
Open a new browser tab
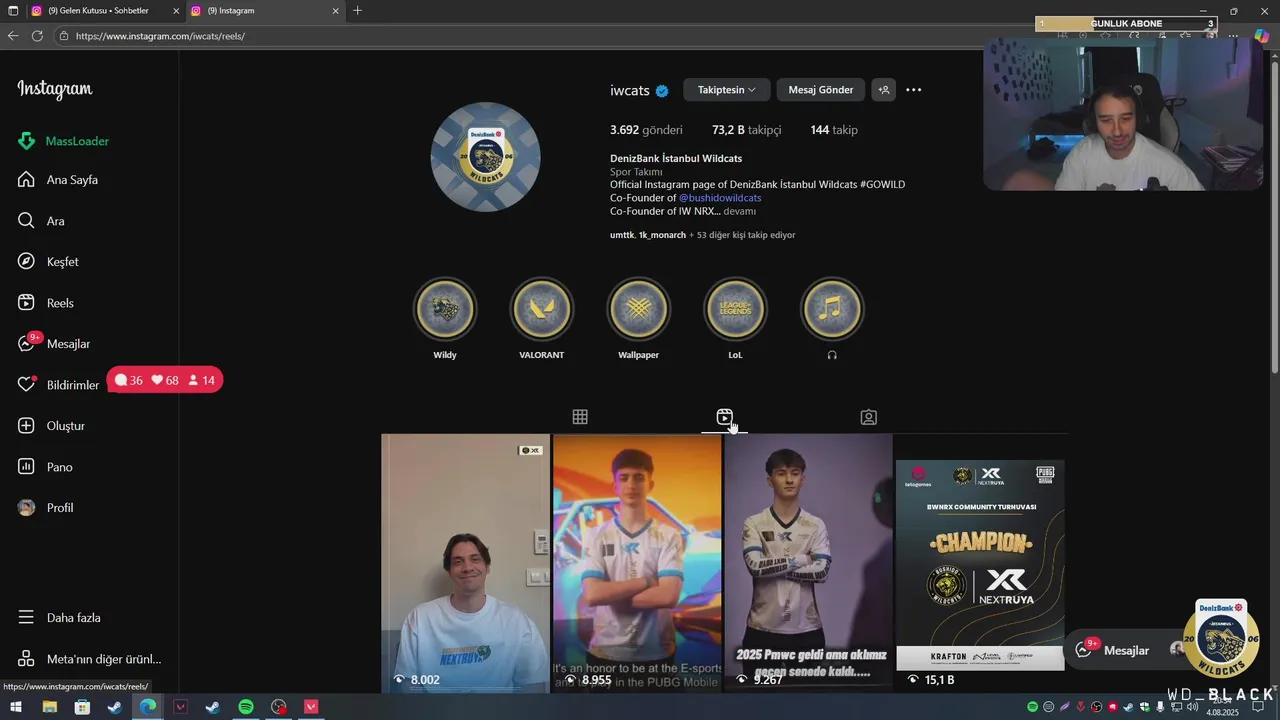click(357, 11)
